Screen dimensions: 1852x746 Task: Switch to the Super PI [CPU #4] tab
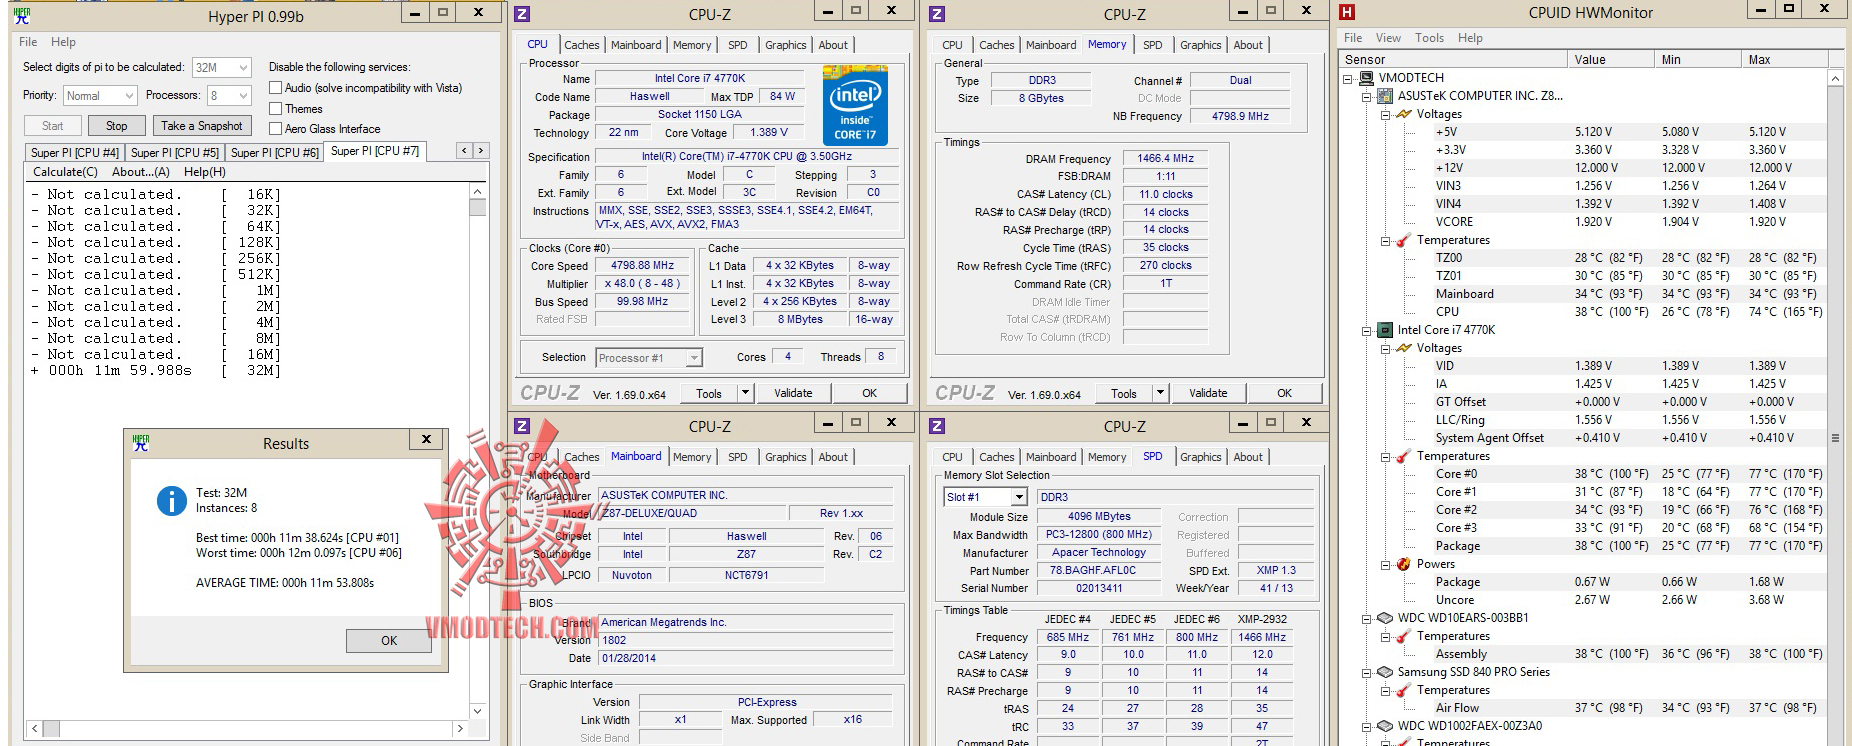[x=75, y=153]
